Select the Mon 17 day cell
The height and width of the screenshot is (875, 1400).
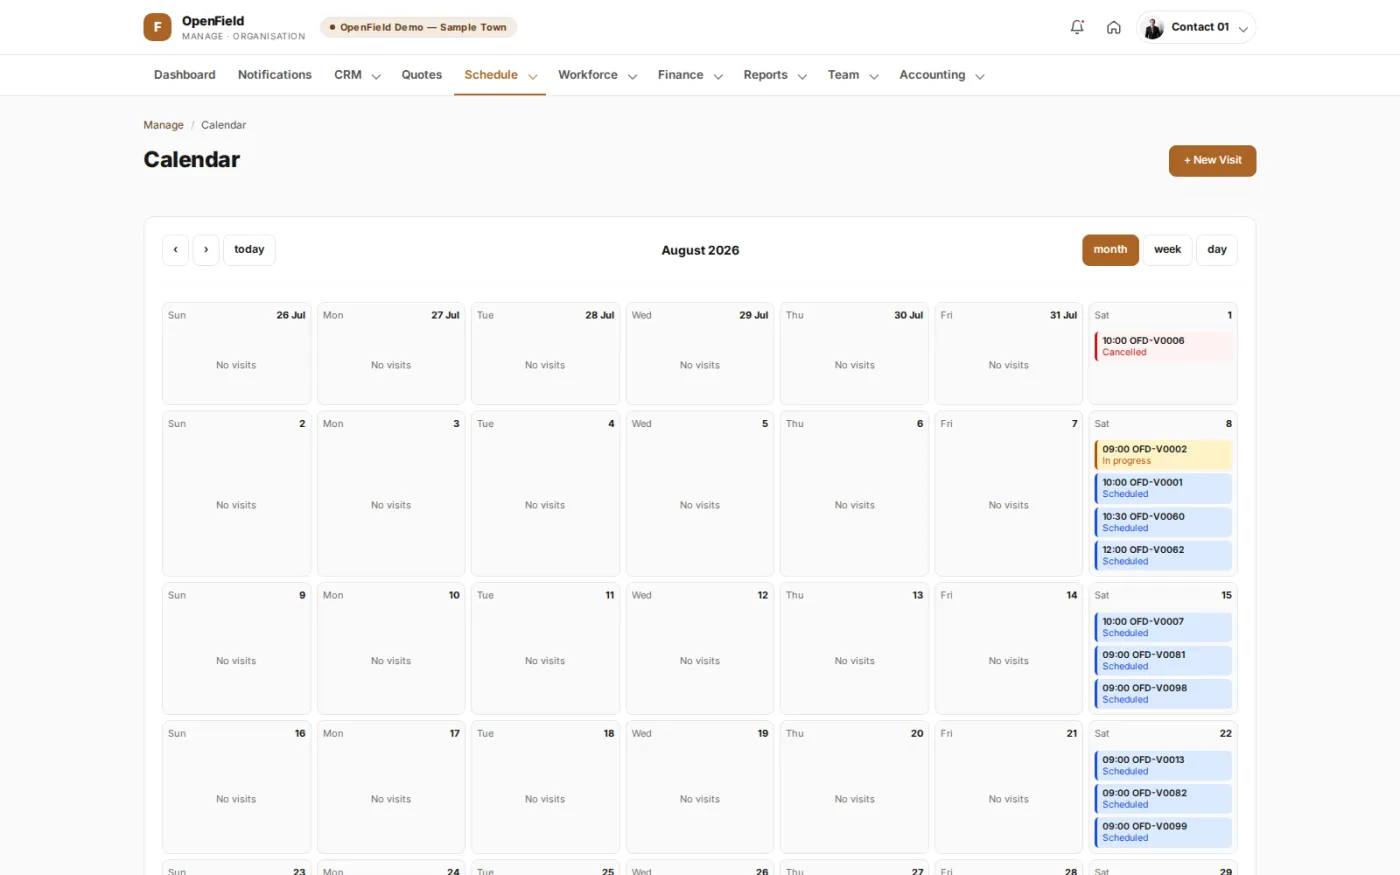(x=391, y=787)
